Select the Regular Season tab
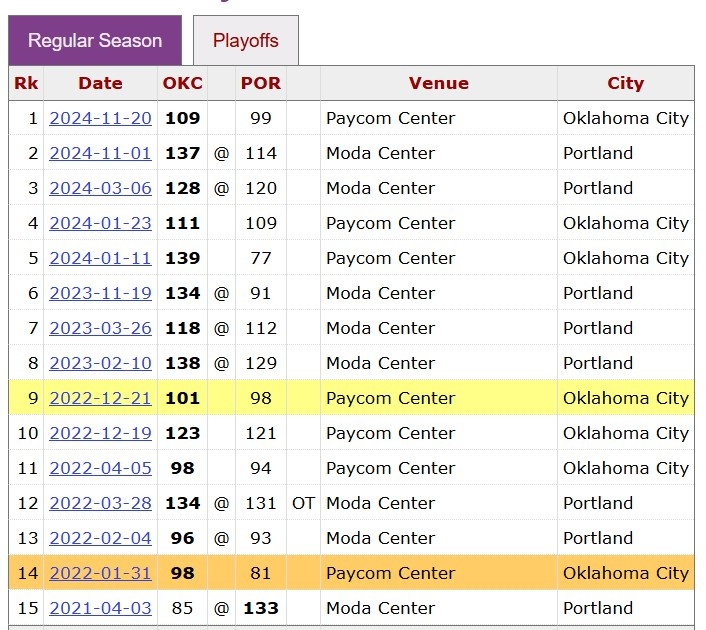 (95, 41)
